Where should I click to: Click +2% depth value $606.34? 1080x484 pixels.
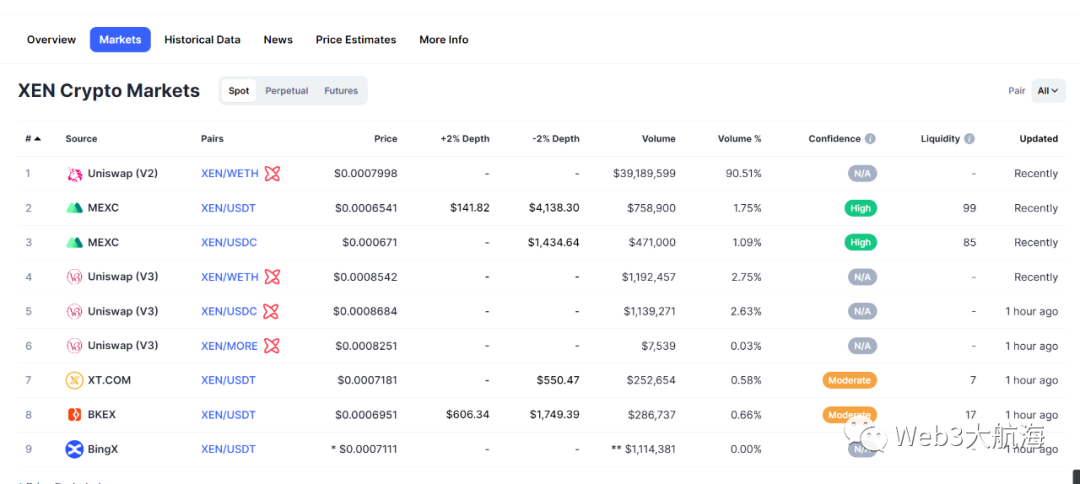coord(468,414)
